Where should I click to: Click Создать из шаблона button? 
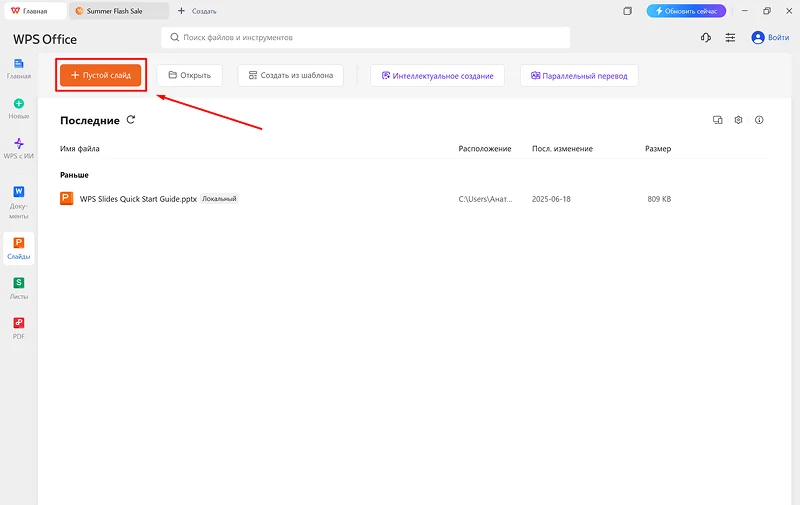[290, 75]
